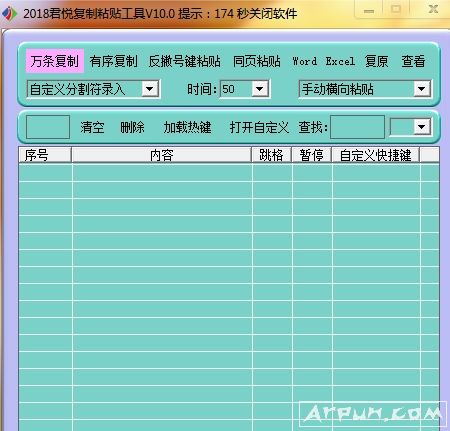Click 加载热键 to load hotkeys
This screenshot has width=450, height=431.
click(x=187, y=127)
